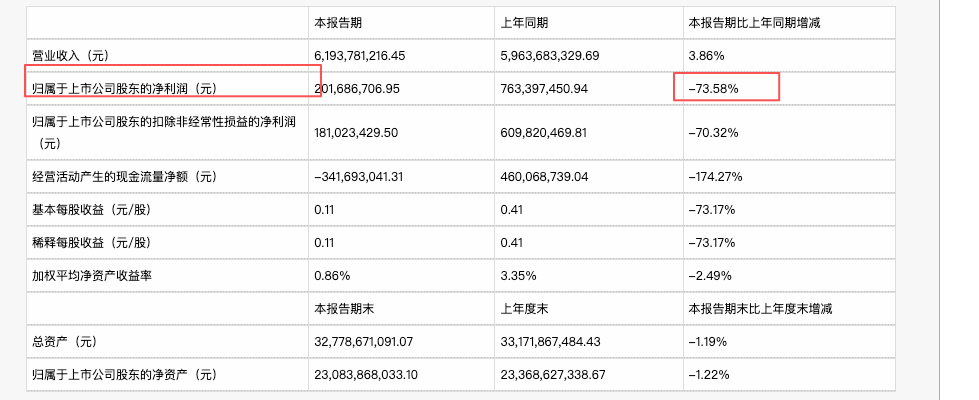The image size is (979, 400).
Task: Click the value 763,397,450.94
Action: [x=544, y=89]
